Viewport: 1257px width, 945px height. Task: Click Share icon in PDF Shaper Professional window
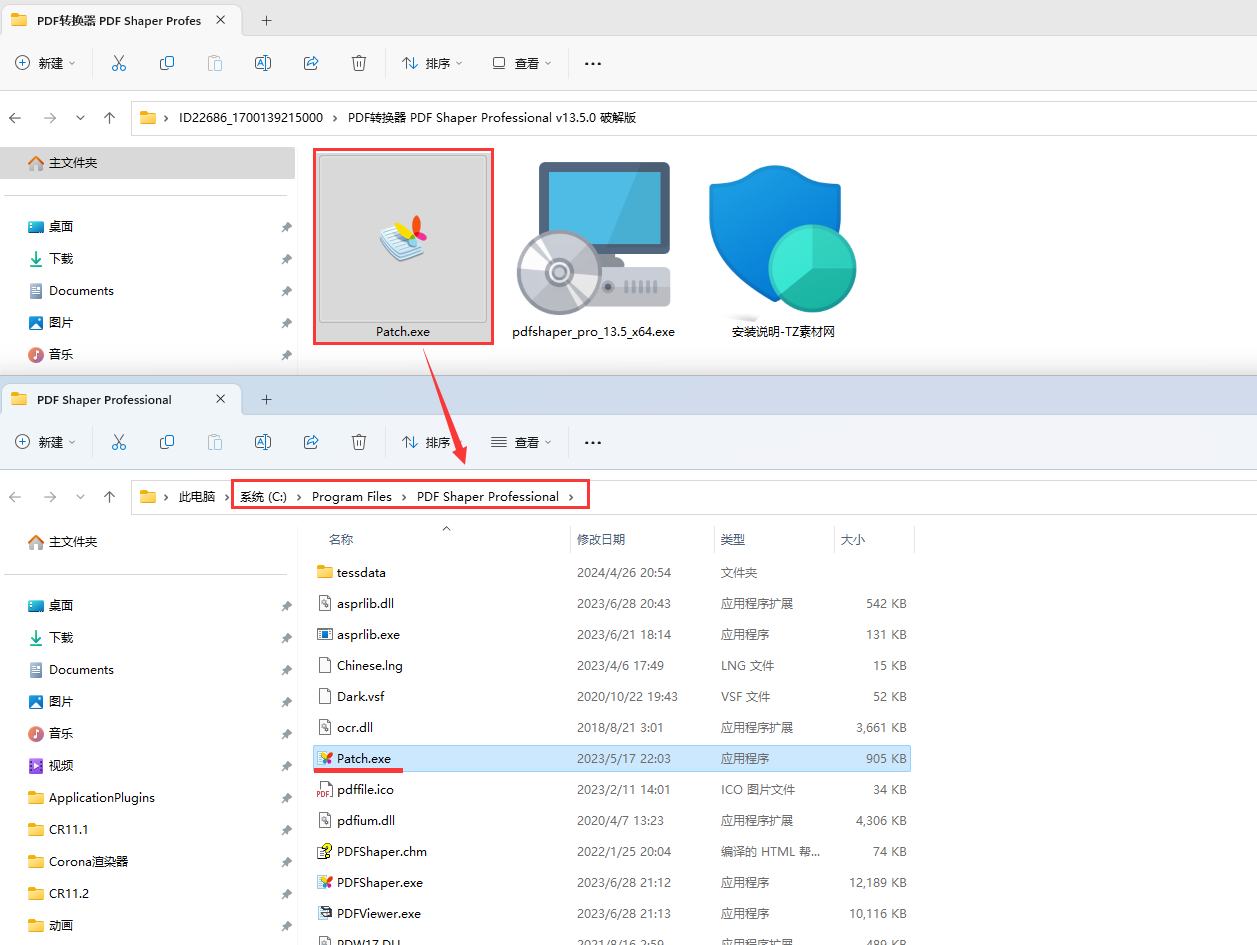[x=311, y=442]
